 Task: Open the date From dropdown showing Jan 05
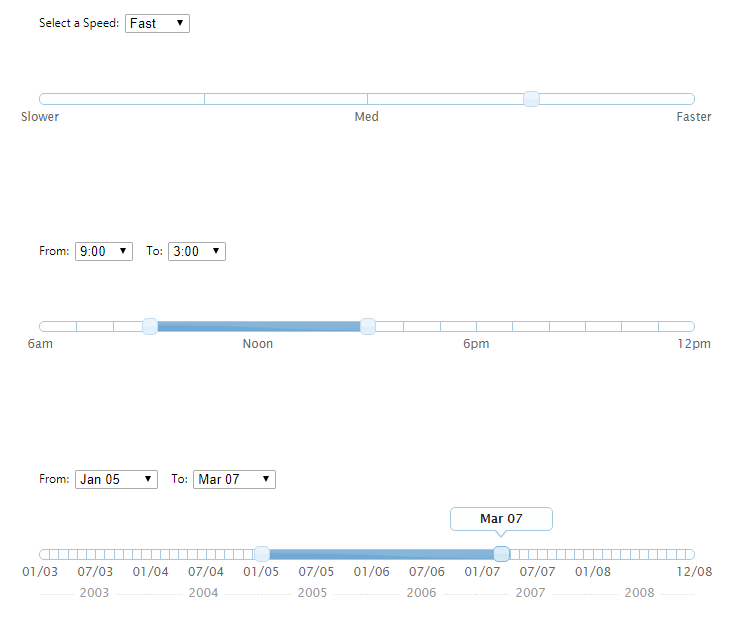click(x=116, y=479)
